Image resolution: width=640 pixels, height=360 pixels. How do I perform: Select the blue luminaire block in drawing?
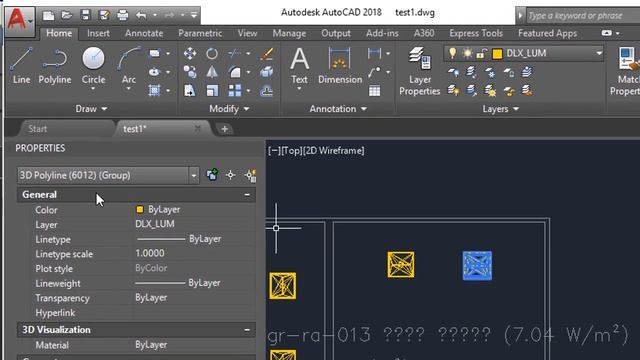[477, 266]
